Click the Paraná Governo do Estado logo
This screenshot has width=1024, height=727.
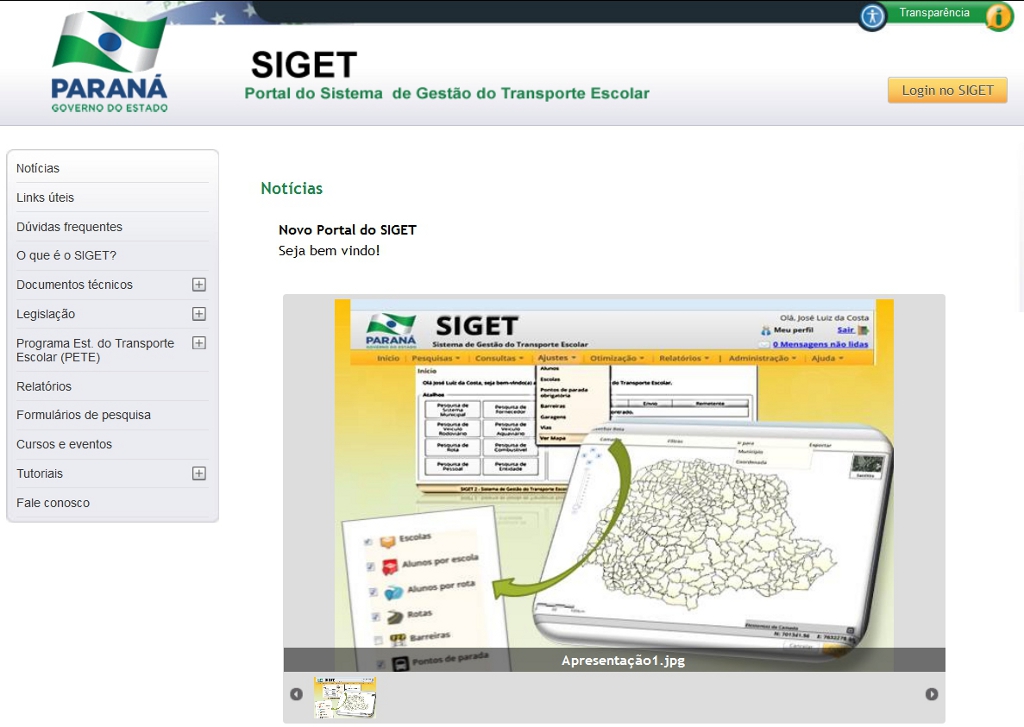click(109, 62)
